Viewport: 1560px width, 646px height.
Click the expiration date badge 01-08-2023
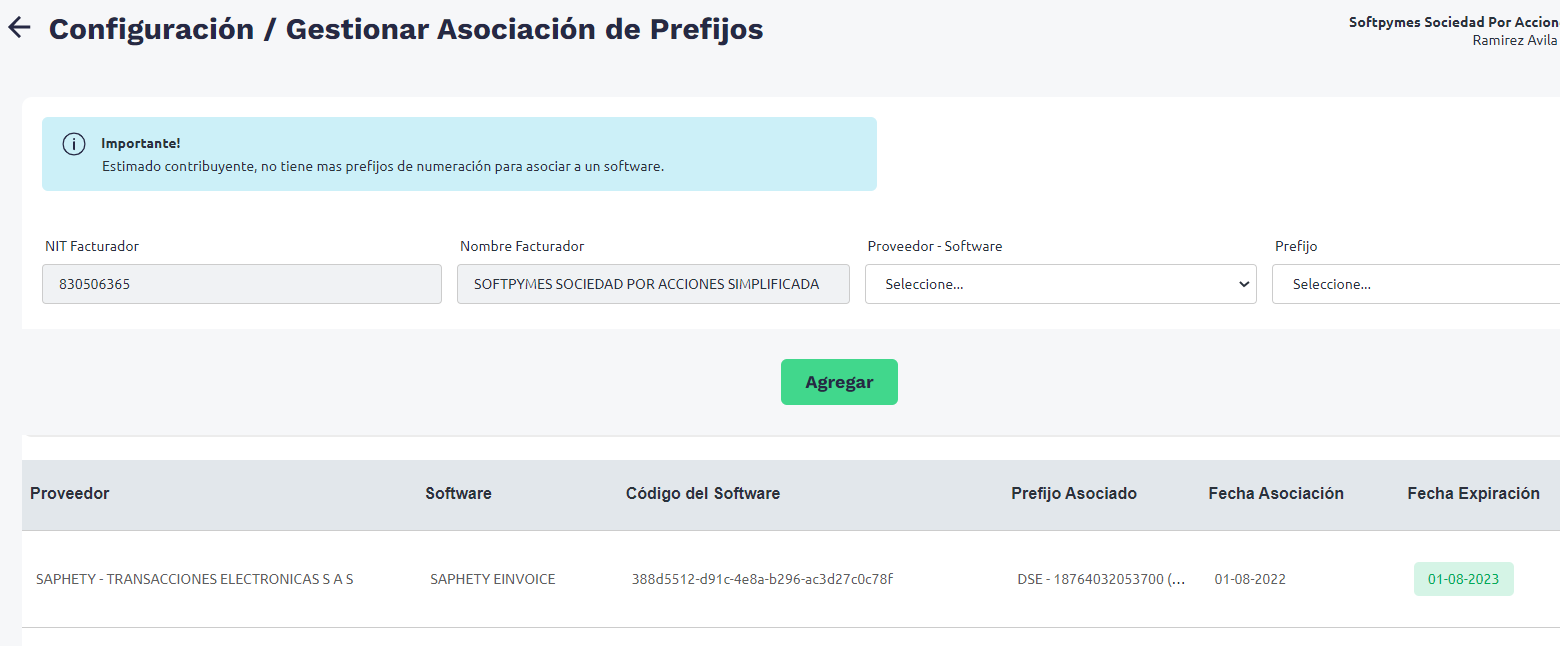click(x=1464, y=579)
